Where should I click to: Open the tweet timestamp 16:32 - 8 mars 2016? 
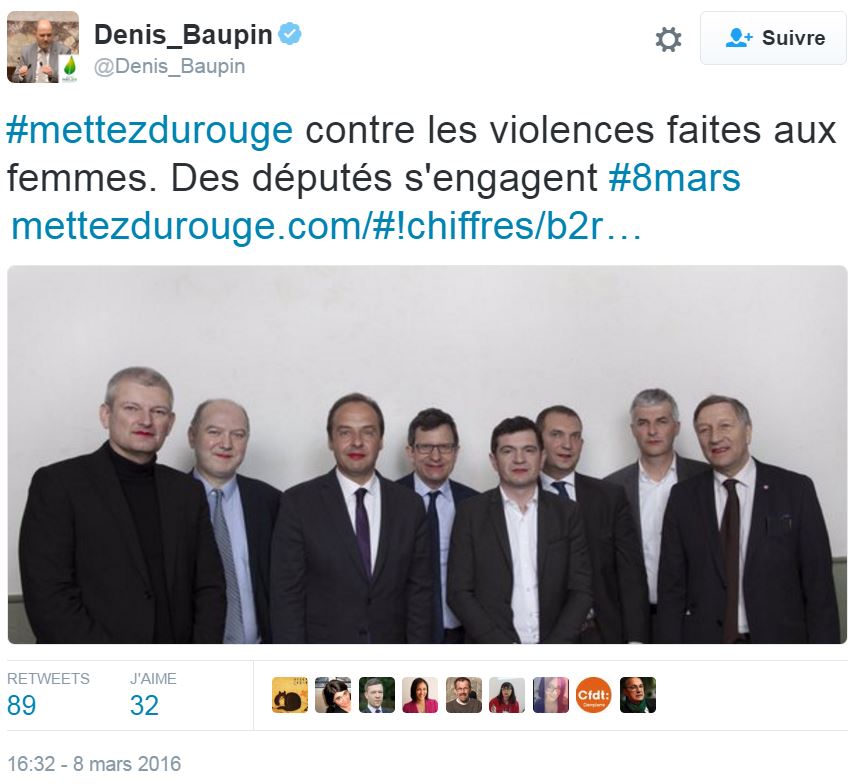pos(94,764)
